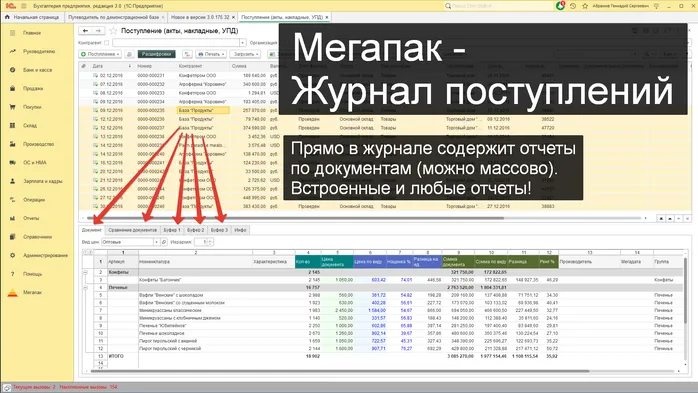This screenshot has height=393, width=698.
Task: Open the Отчеты section
Action: pyautogui.click(x=31, y=219)
